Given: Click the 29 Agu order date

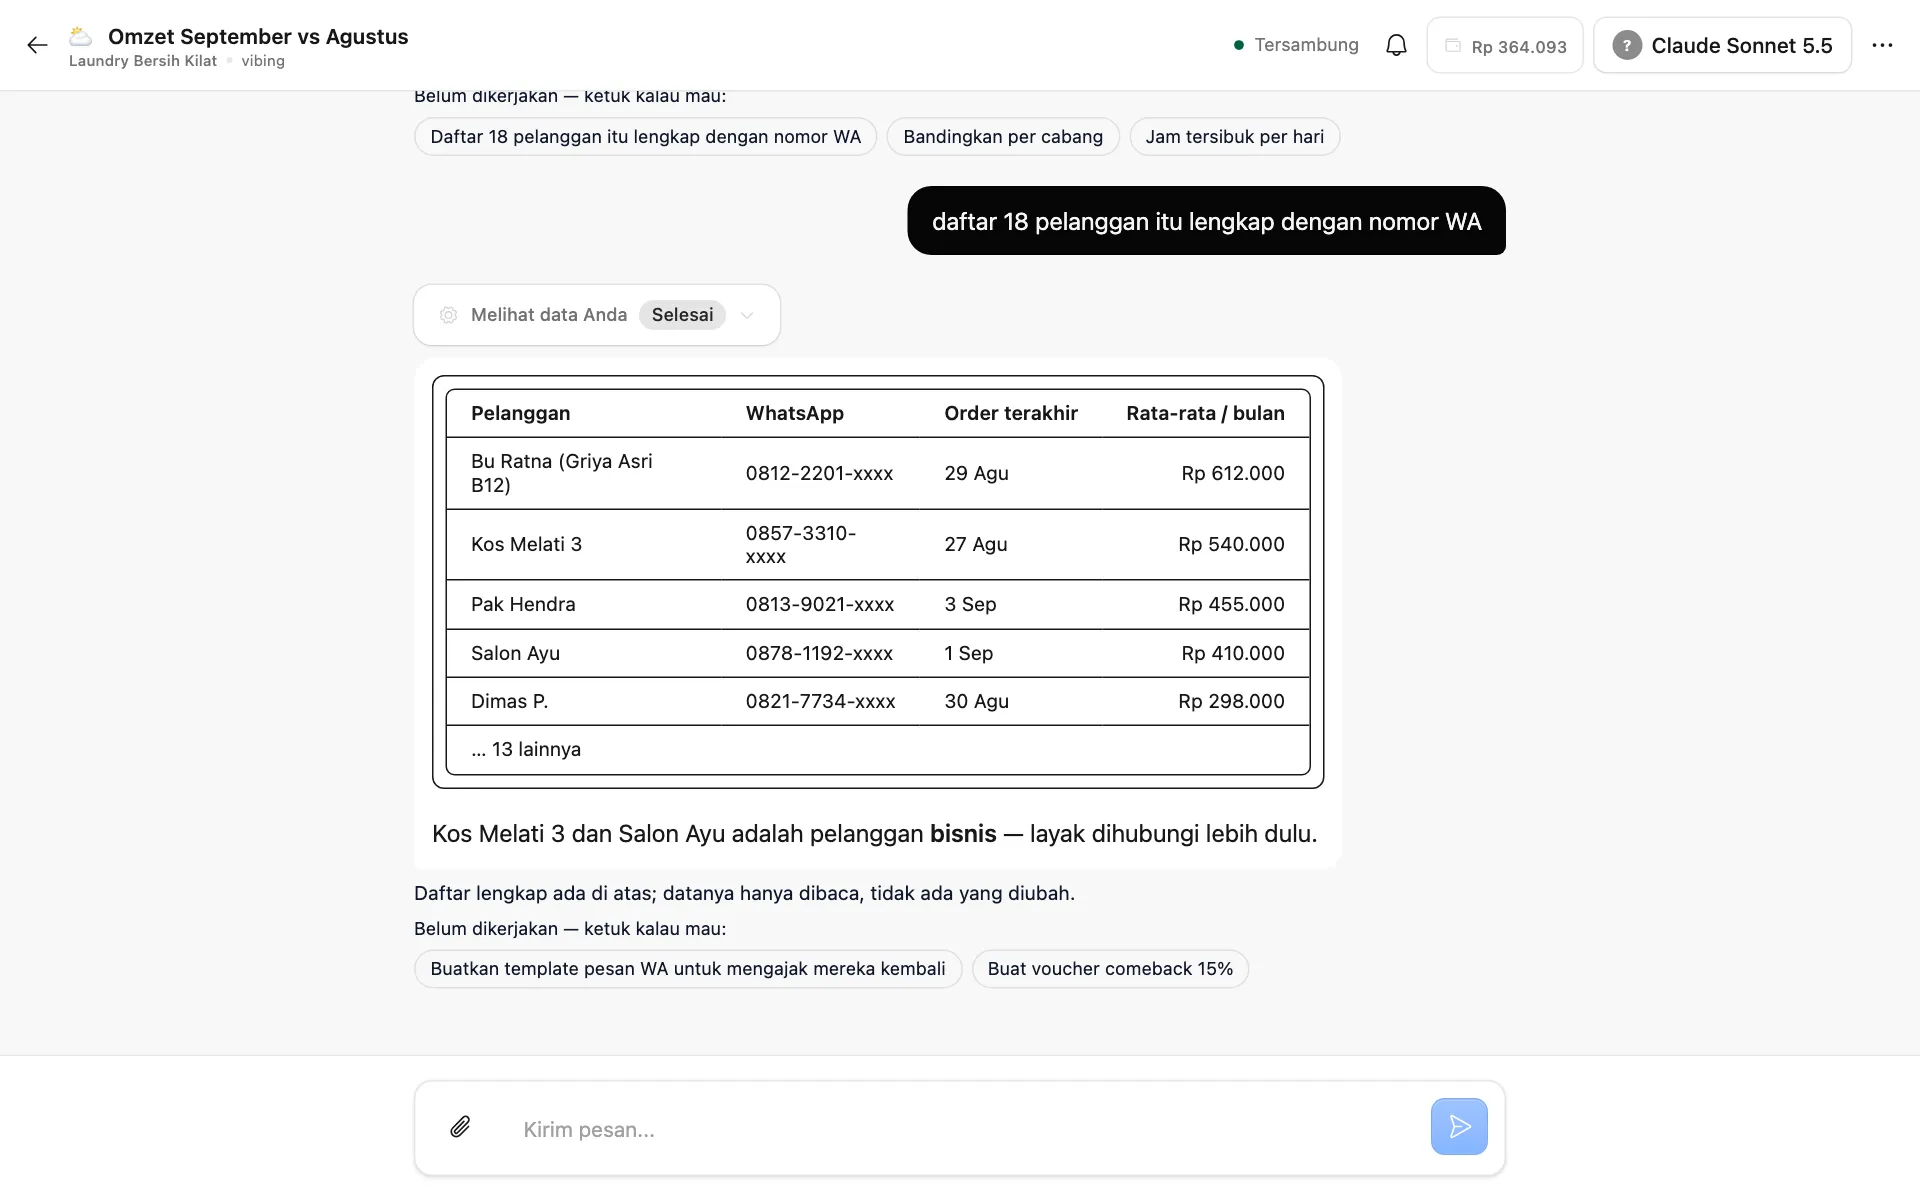Looking at the screenshot, I should [x=976, y=473].
